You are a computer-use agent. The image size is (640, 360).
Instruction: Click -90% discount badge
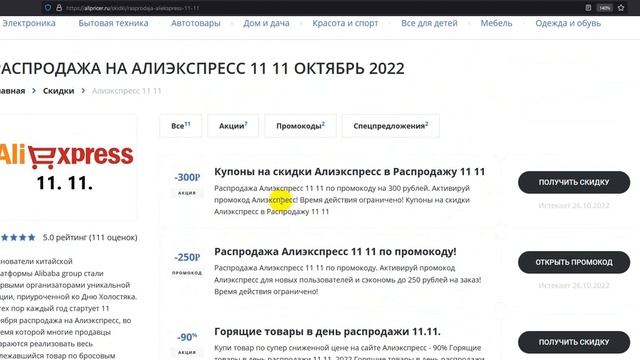[x=187, y=337]
